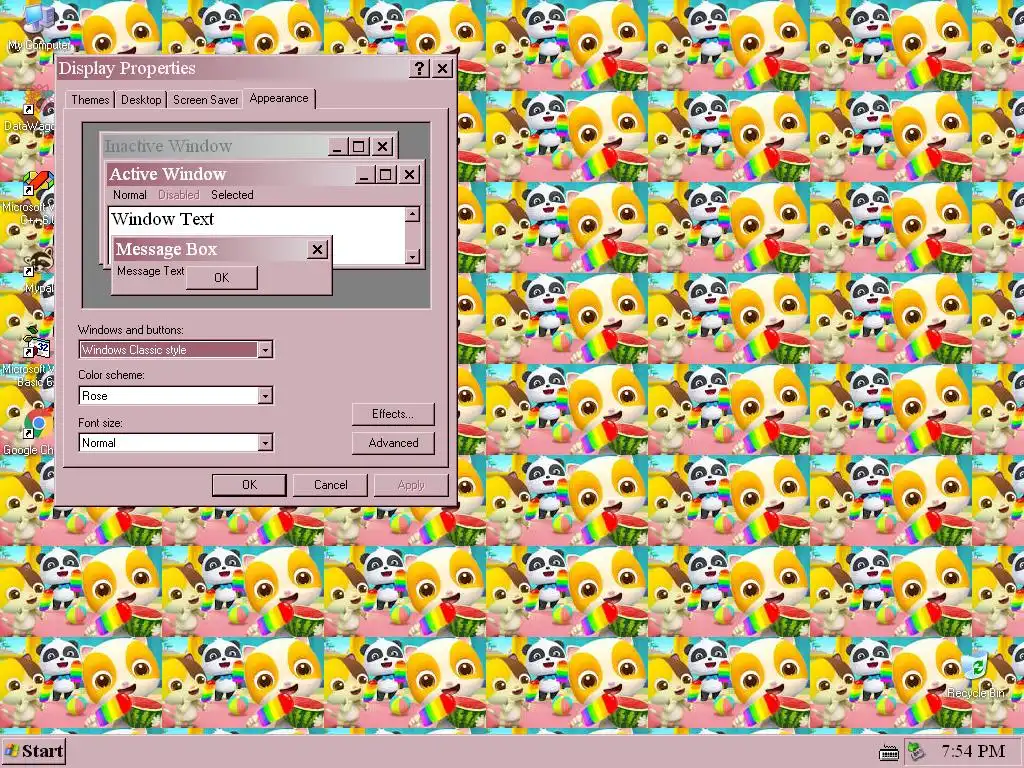This screenshot has height=768, width=1024.
Task: Confirm with the dialog's bottom OK button
Action: click(x=249, y=485)
